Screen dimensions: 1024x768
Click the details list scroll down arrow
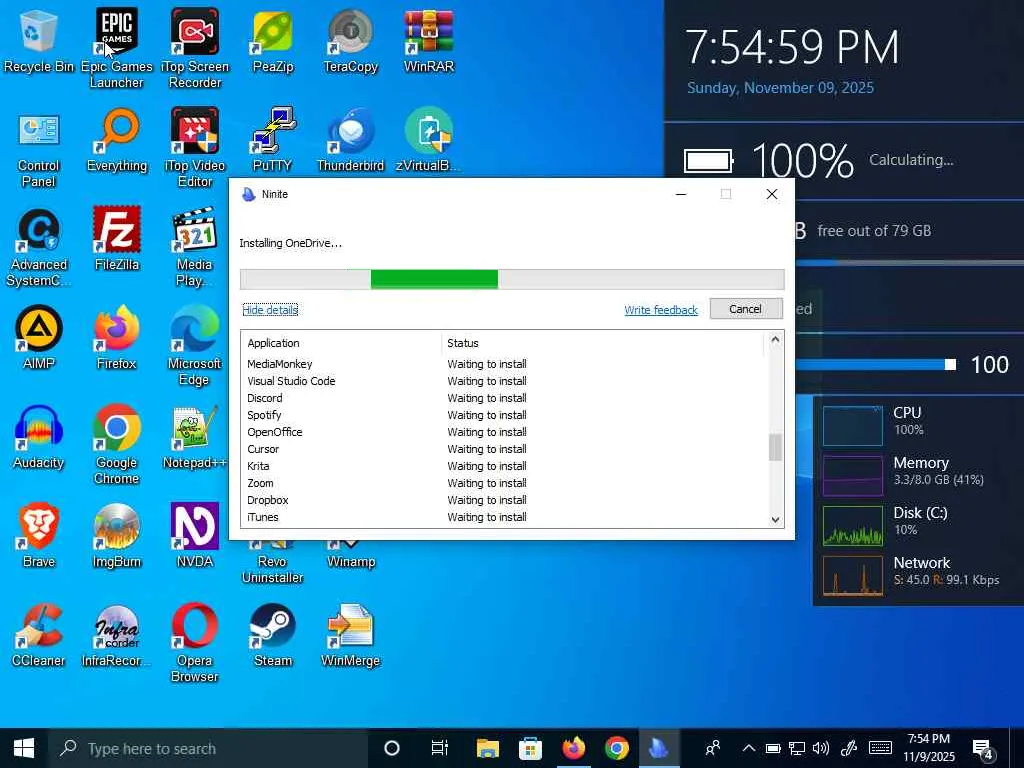coord(775,520)
